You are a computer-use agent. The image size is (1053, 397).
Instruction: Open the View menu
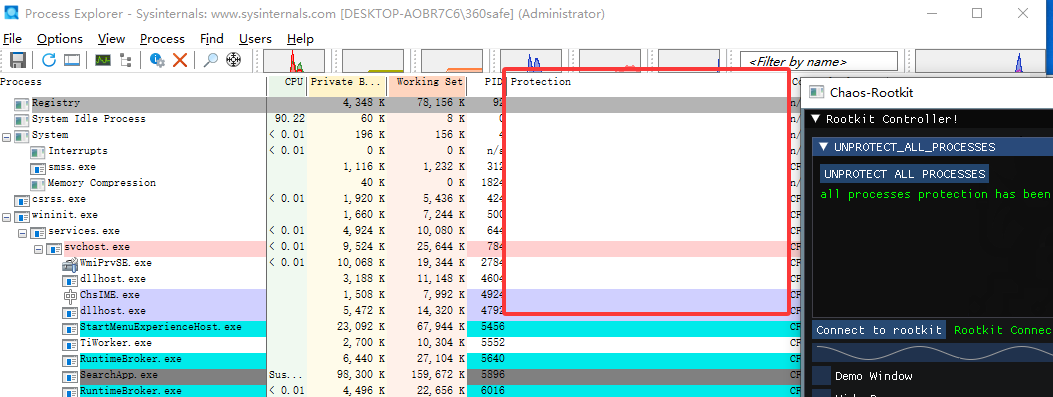click(111, 39)
